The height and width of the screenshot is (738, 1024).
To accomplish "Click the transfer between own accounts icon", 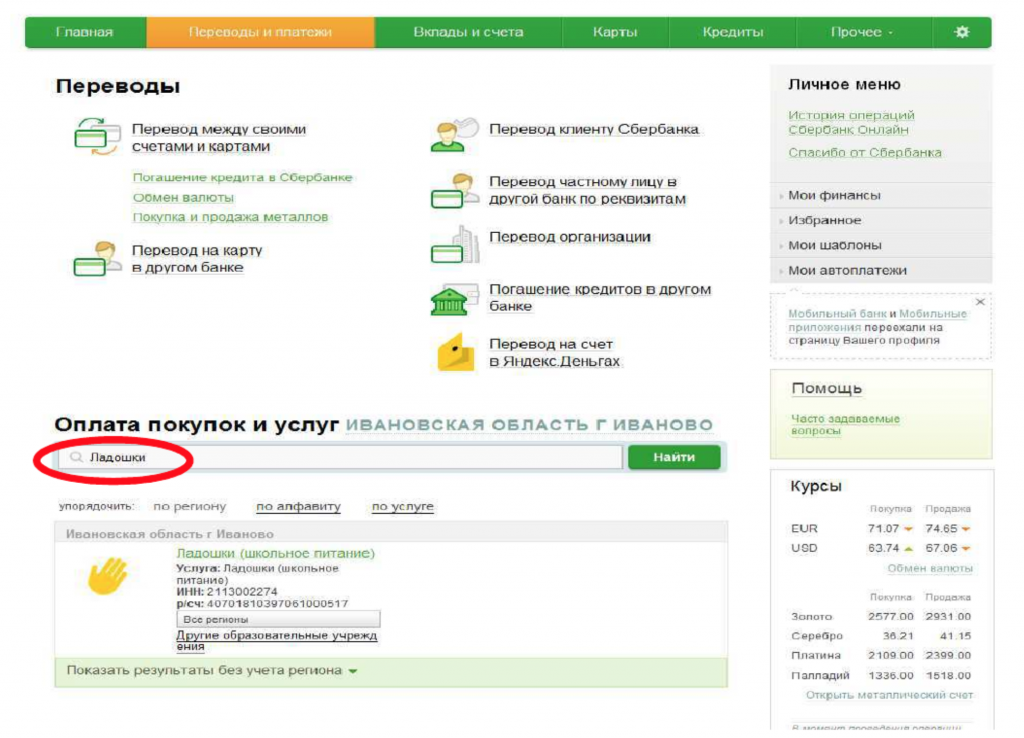I will pyautogui.click(x=97, y=136).
